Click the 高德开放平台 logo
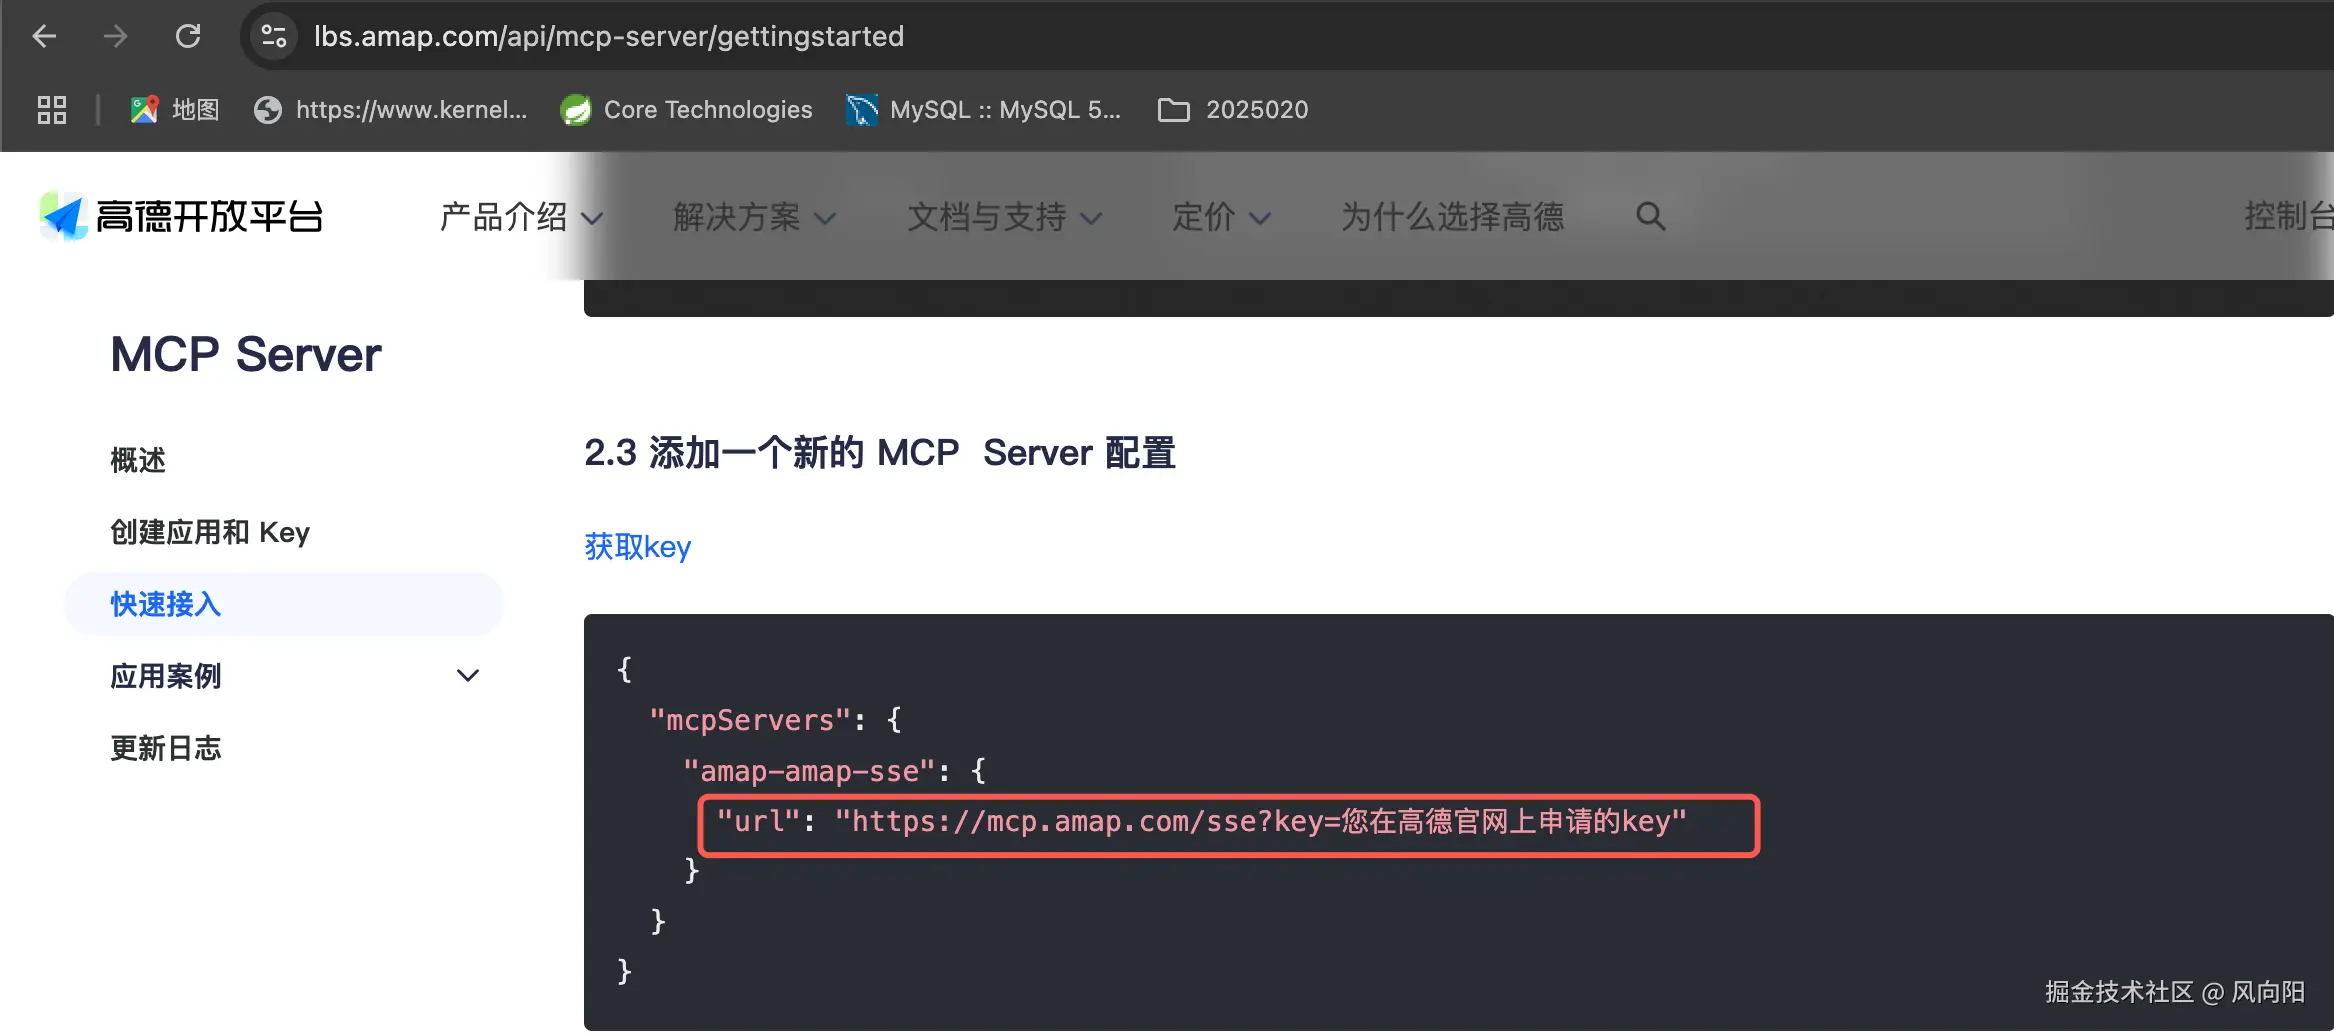This screenshot has height=1034, width=2334. pos(181,216)
